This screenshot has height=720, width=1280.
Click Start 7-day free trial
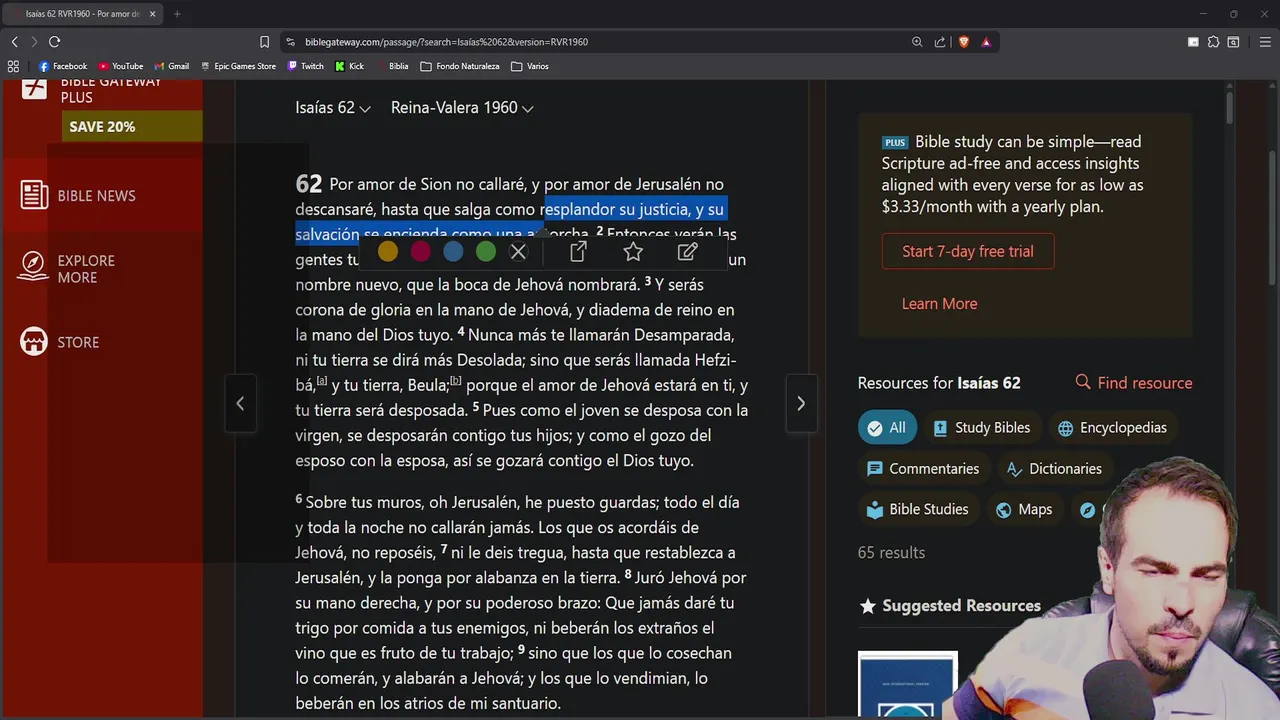click(x=968, y=251)
